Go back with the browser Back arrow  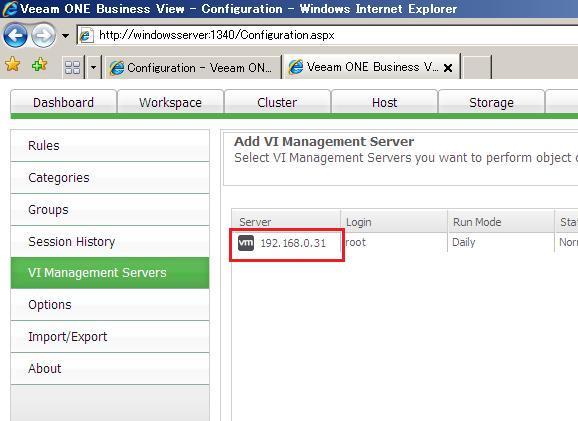click(15, 36)
